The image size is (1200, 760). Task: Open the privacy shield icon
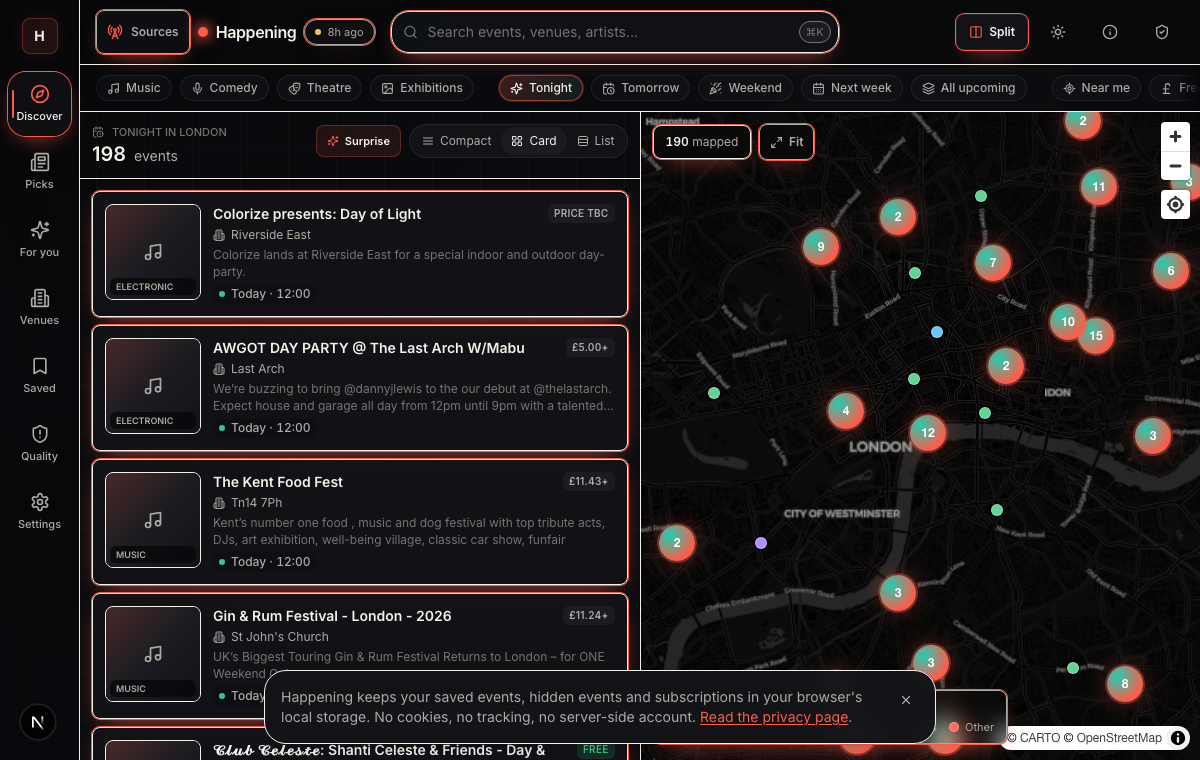pos(1162,32)
